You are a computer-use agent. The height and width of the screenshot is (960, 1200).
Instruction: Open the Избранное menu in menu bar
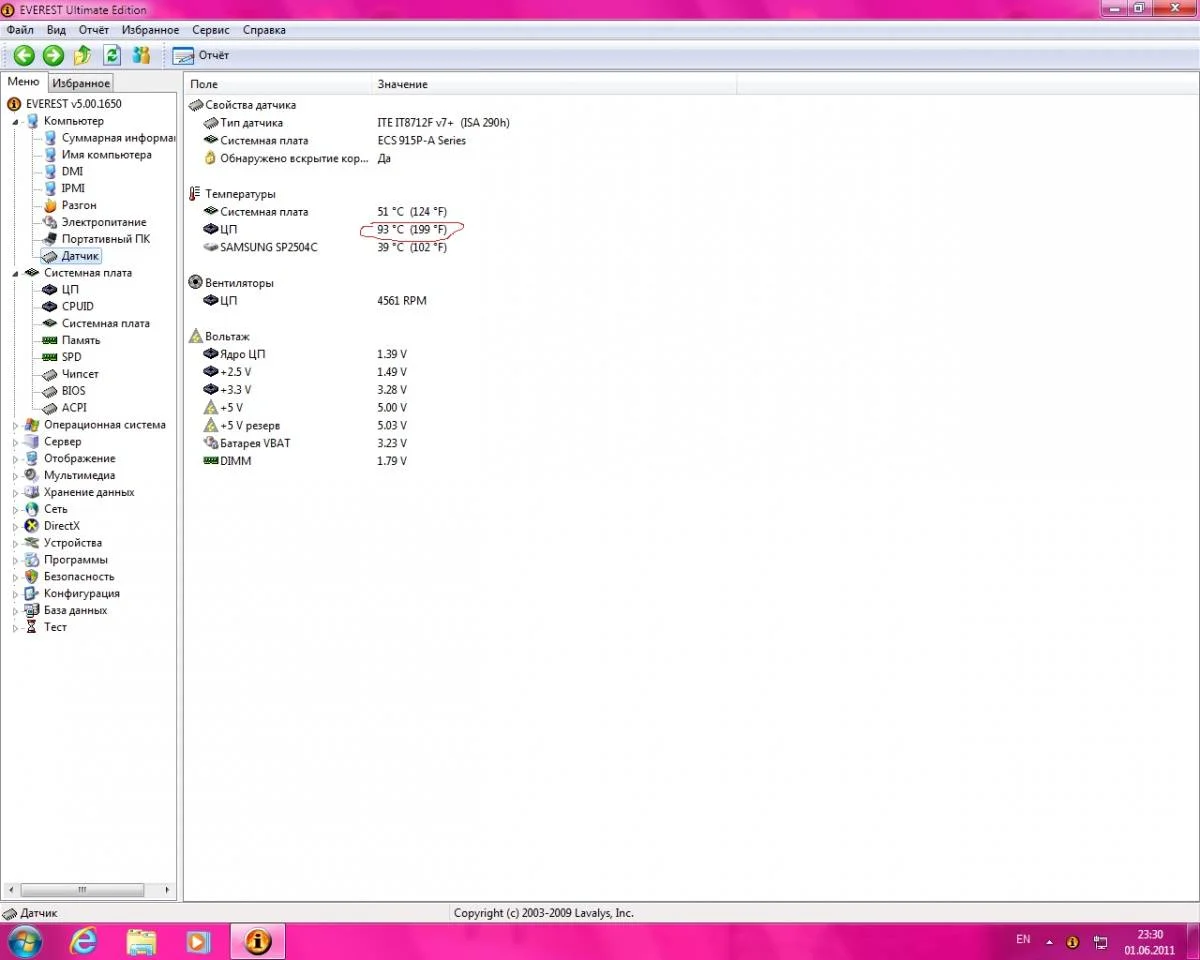150,30
